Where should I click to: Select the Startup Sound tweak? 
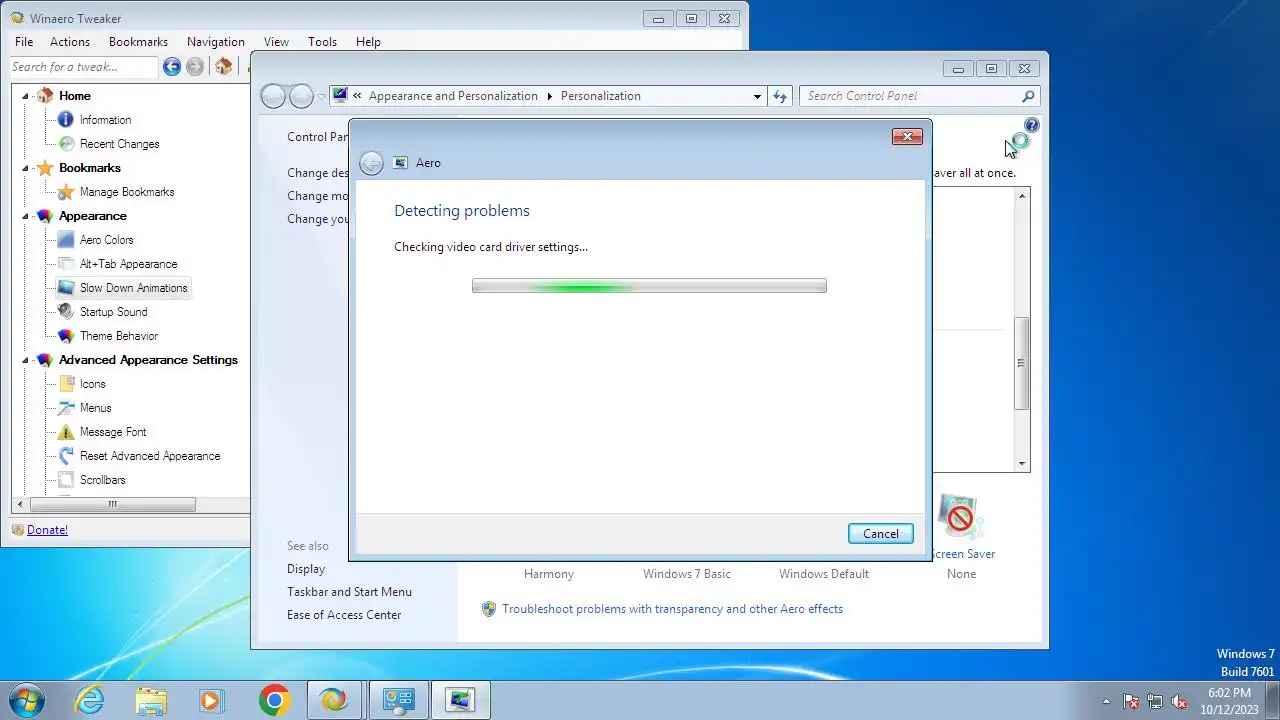[113, 312]
